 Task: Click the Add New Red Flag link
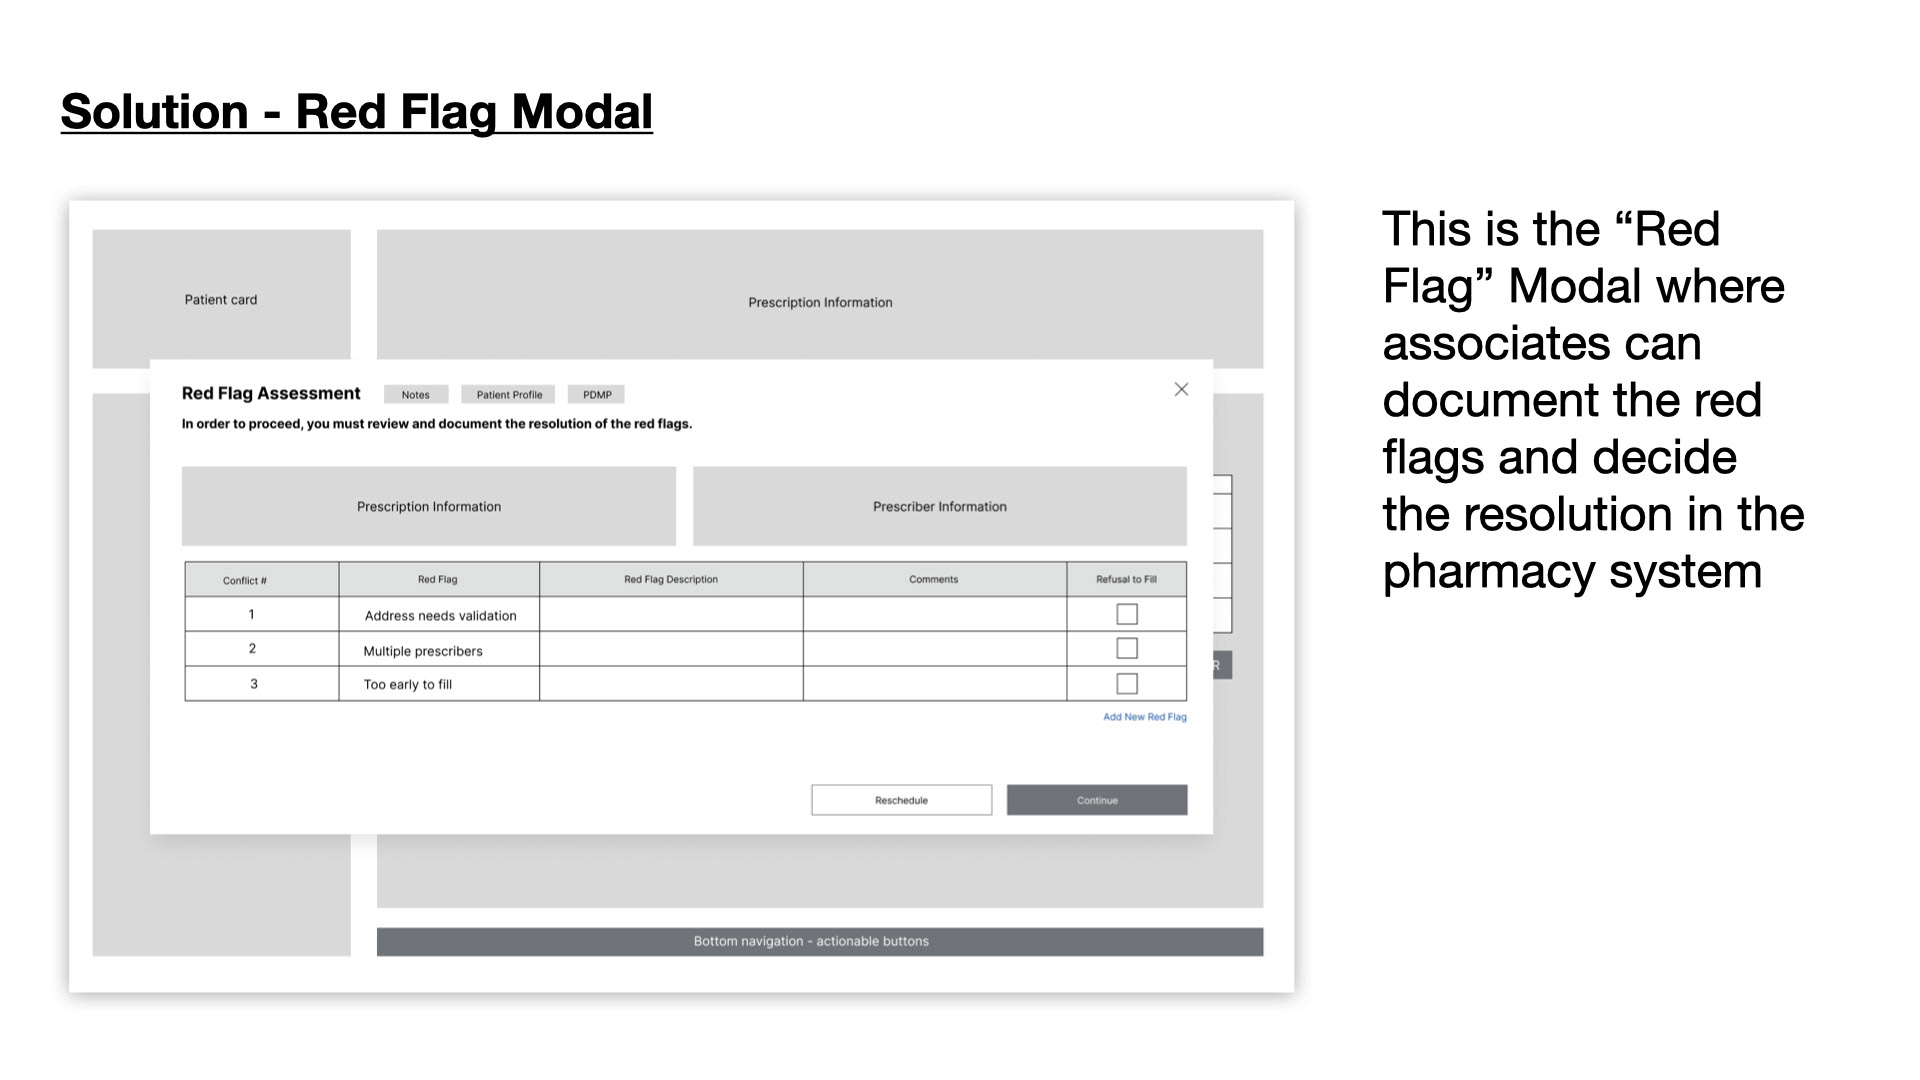click(1144, 717)
